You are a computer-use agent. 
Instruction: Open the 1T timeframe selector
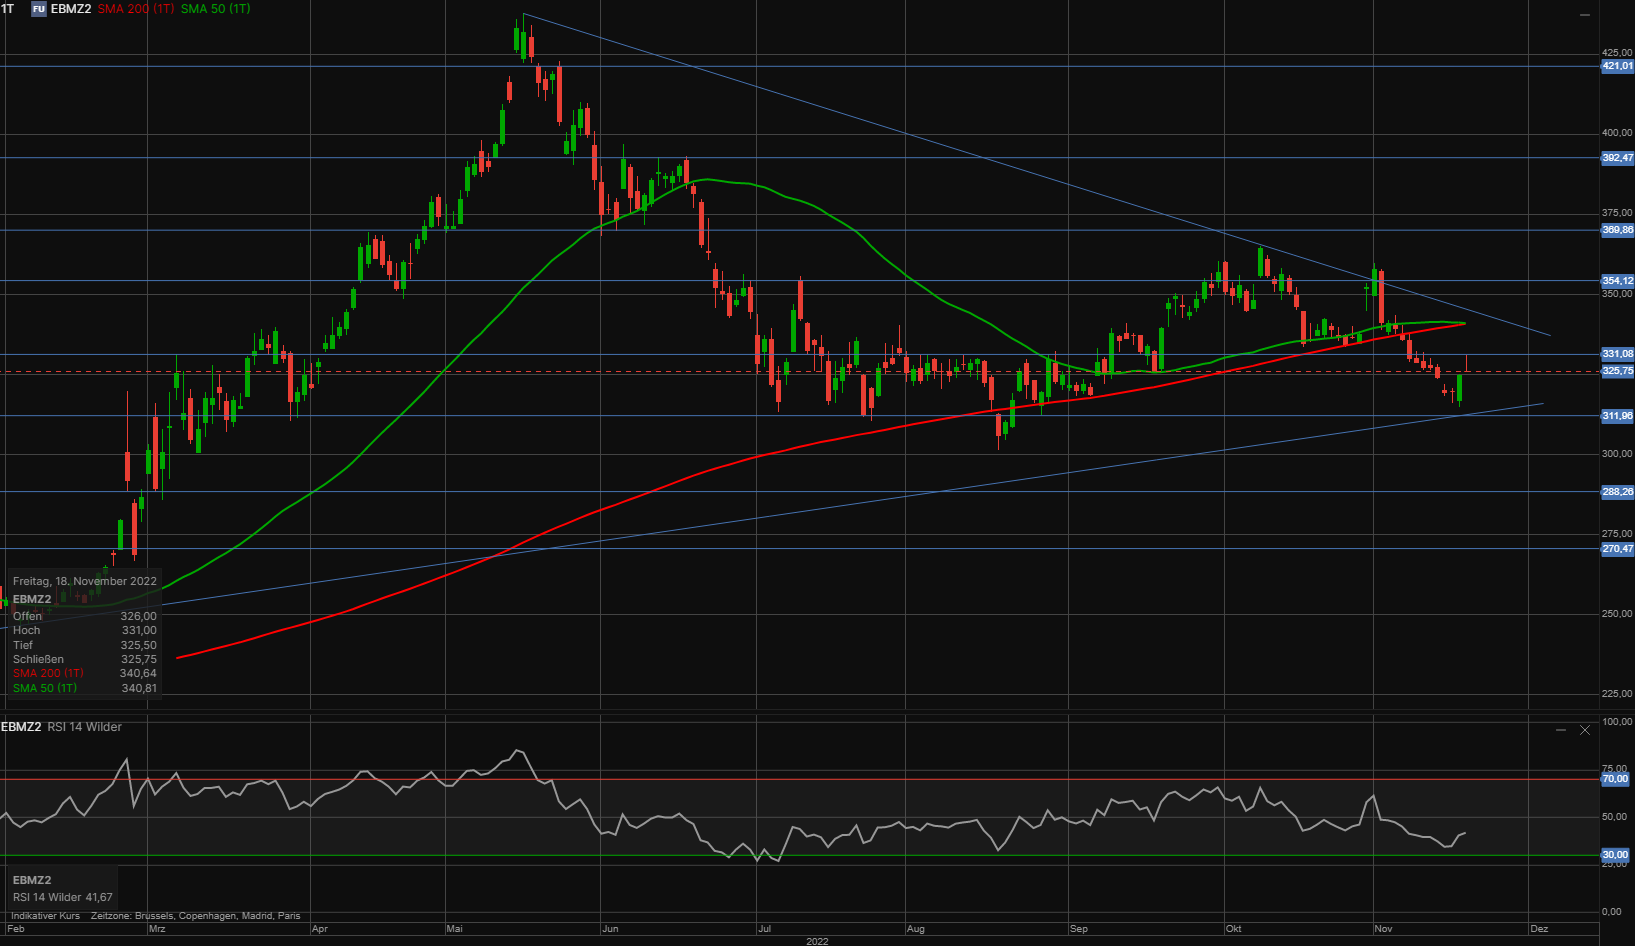pyautogui.click(x=8, y=9)
